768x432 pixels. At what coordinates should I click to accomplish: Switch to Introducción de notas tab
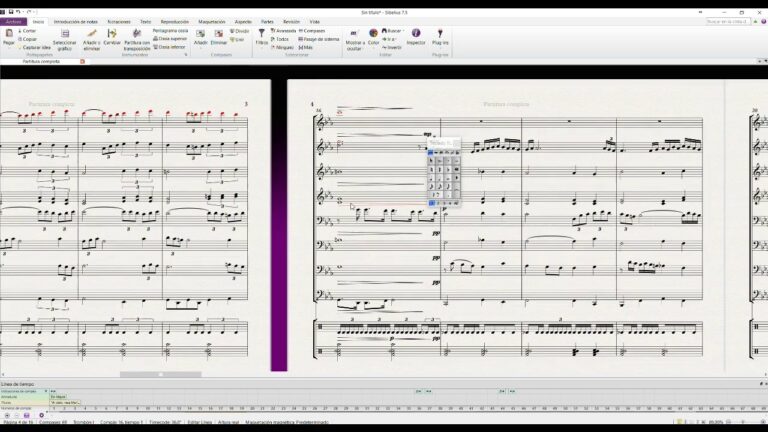[75, 22]
